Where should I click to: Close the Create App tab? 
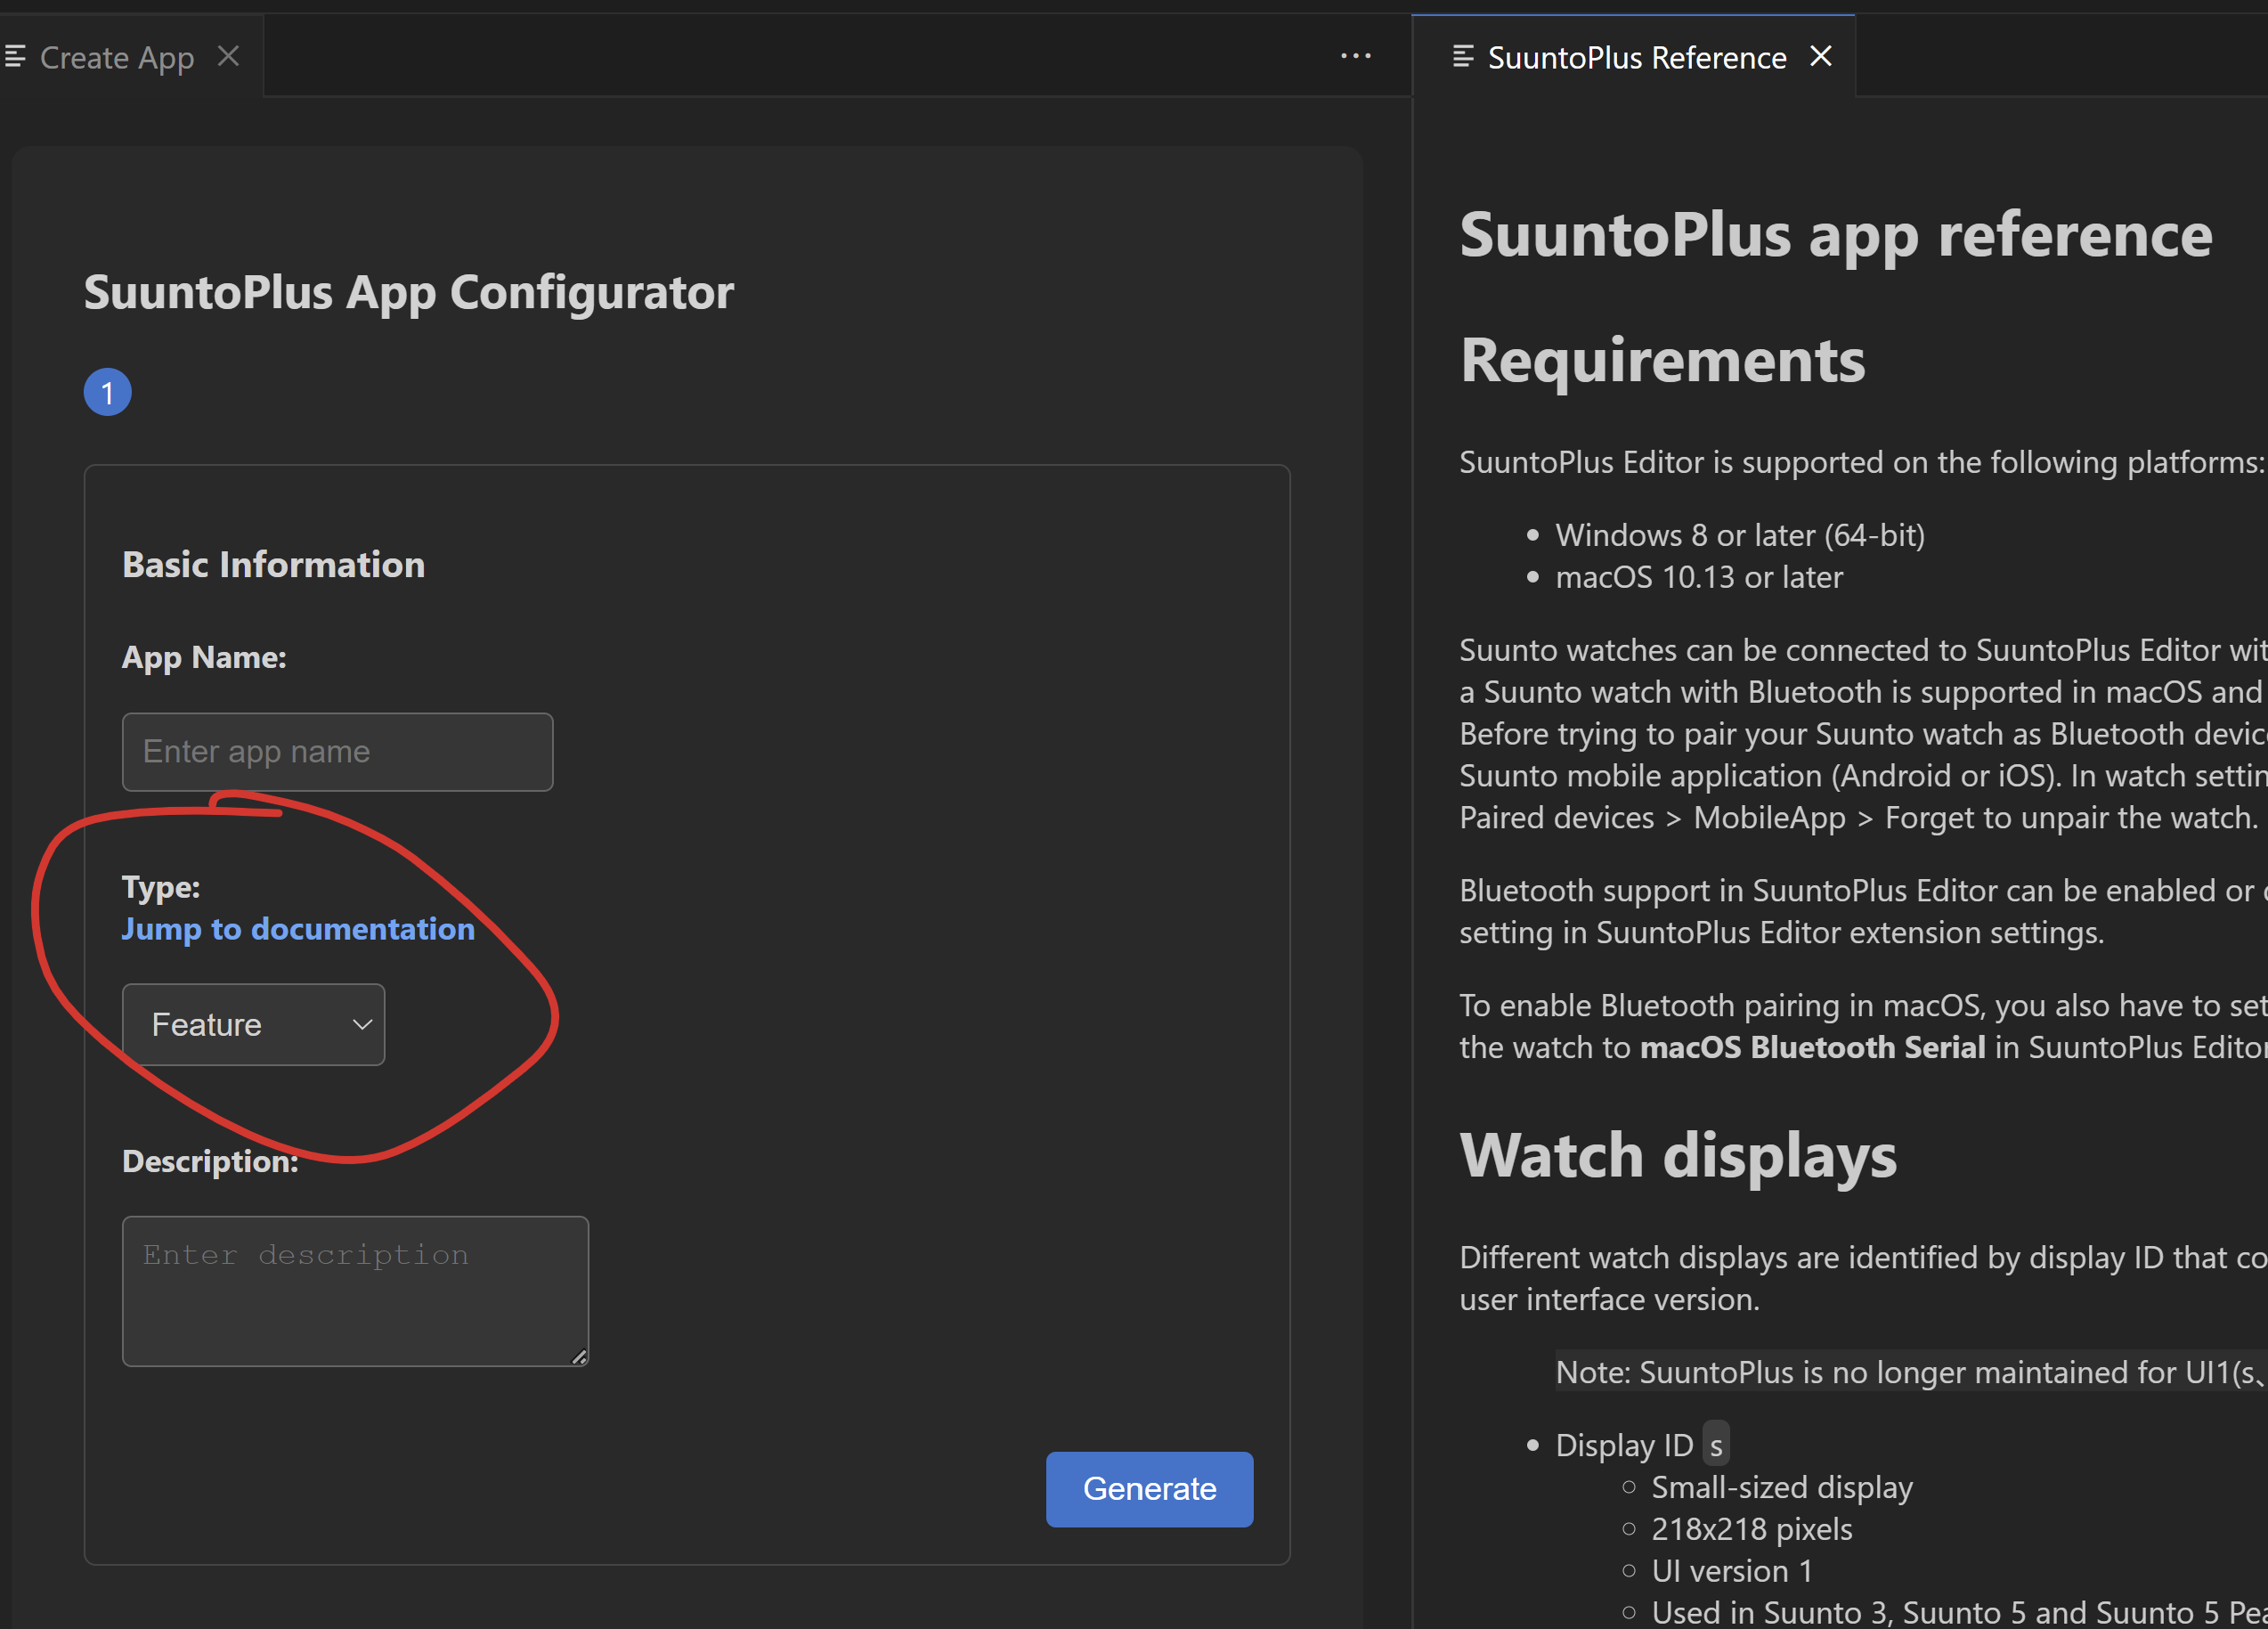(x=228, y=56)
